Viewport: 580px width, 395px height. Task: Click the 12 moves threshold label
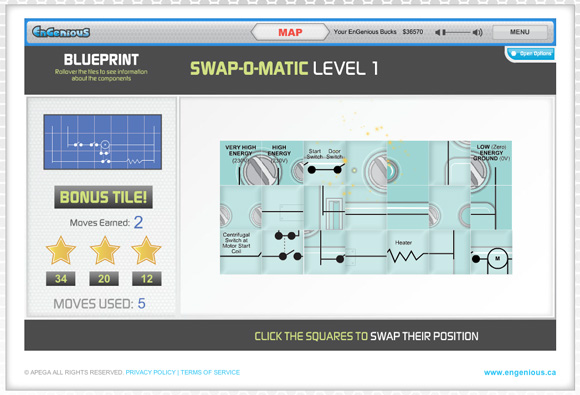click(x=147, y=278)
